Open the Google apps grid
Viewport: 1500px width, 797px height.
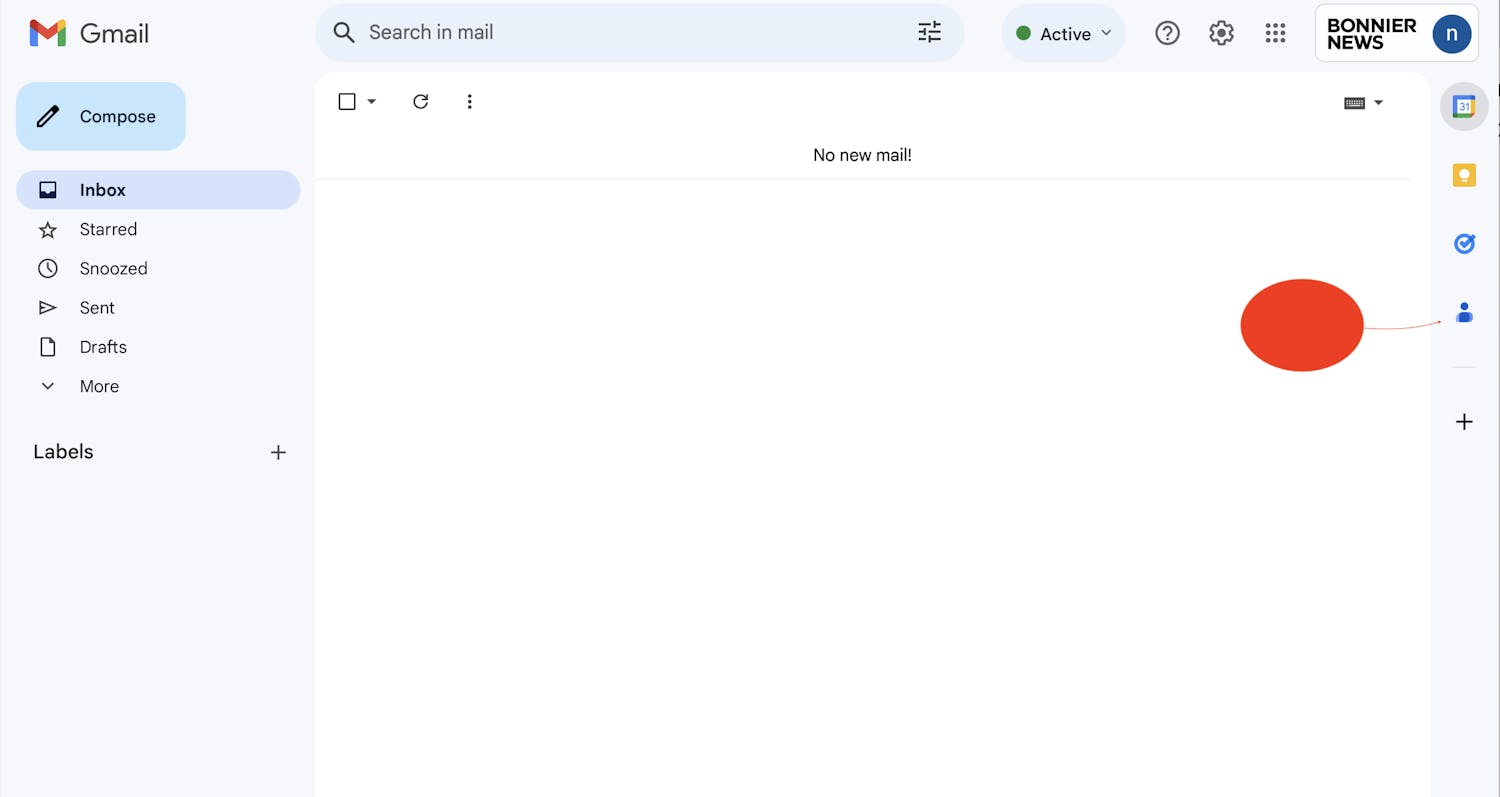click(1275, 33)
